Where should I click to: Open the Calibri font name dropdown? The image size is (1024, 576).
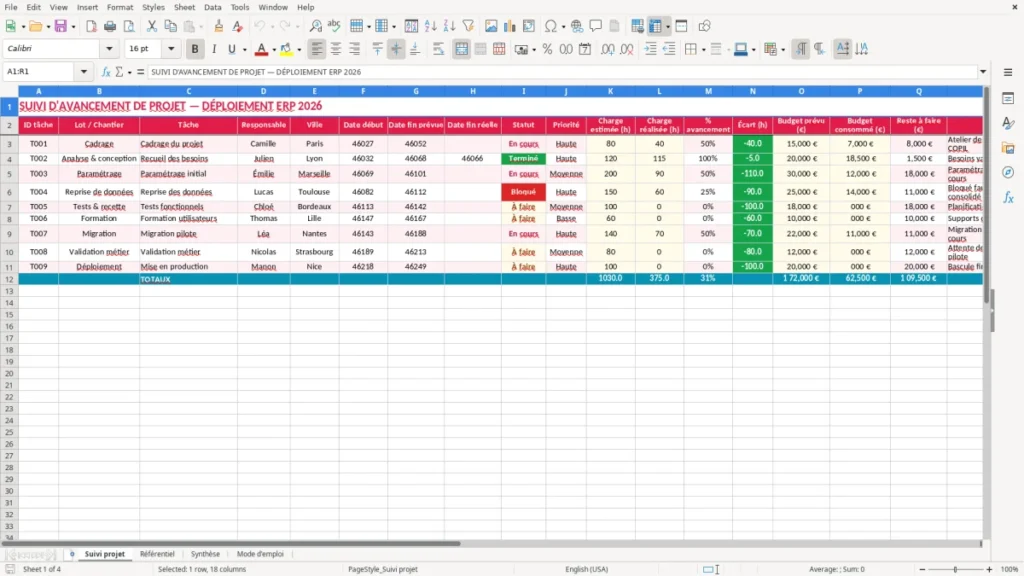[109, 49]
